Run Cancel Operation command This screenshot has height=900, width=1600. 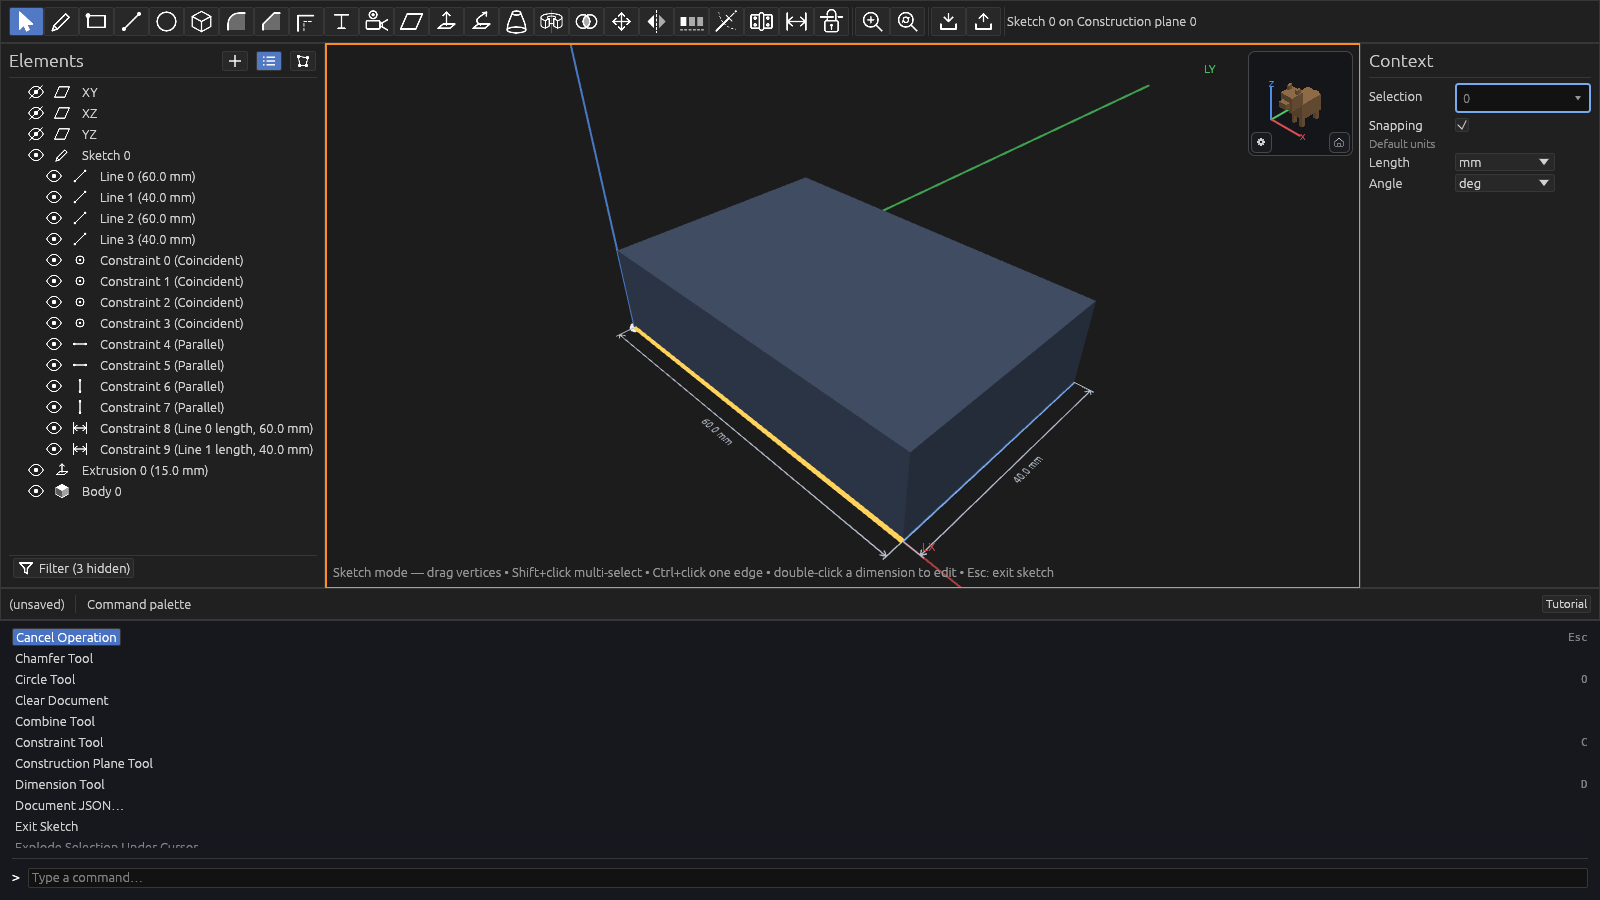click(x=66, y=637)
